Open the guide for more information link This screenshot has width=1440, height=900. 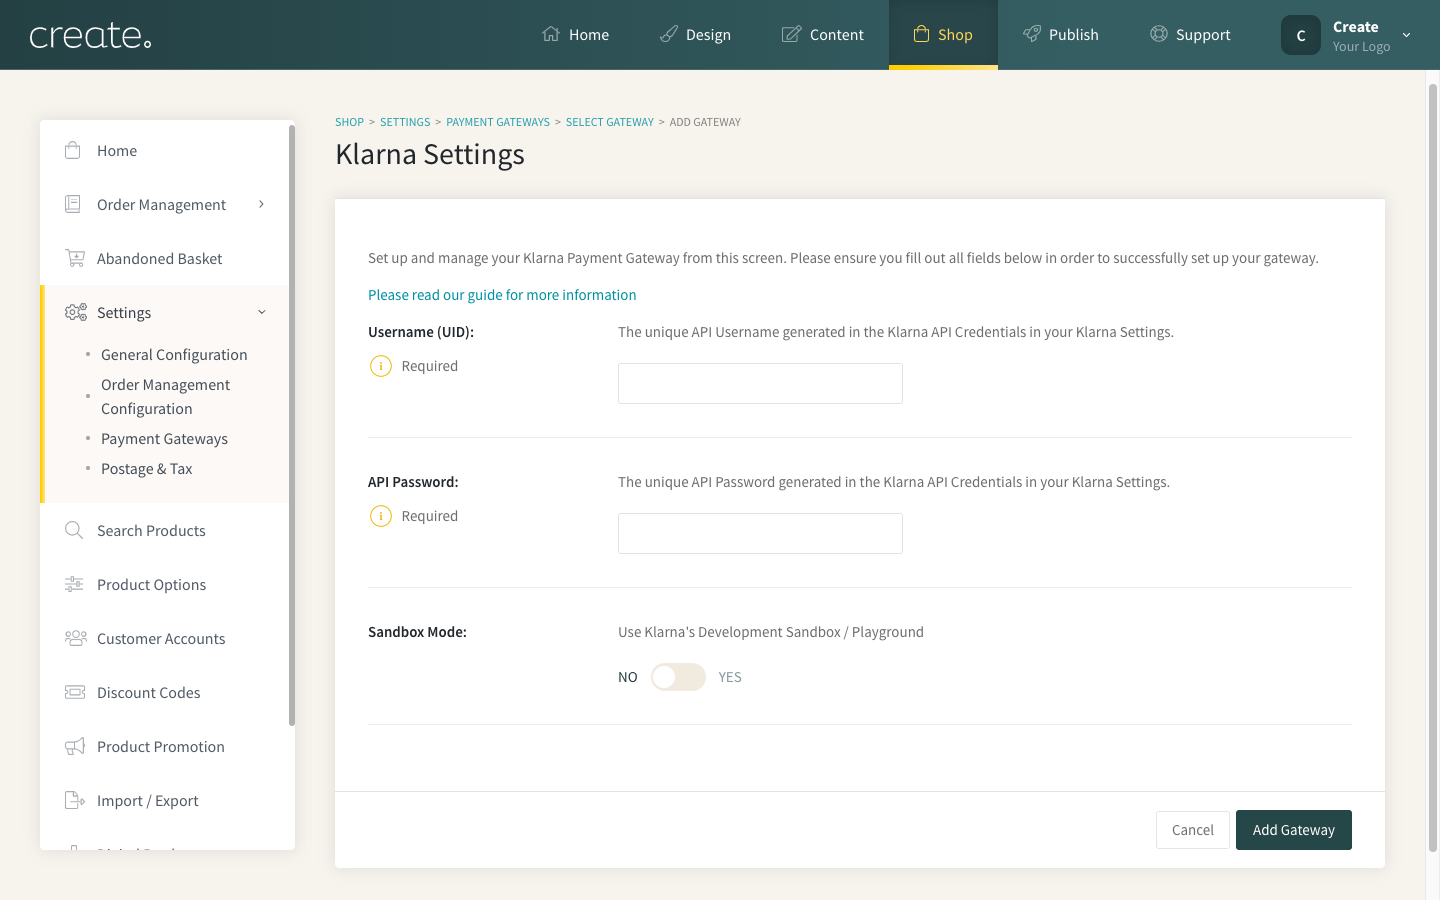click(502, 295)
